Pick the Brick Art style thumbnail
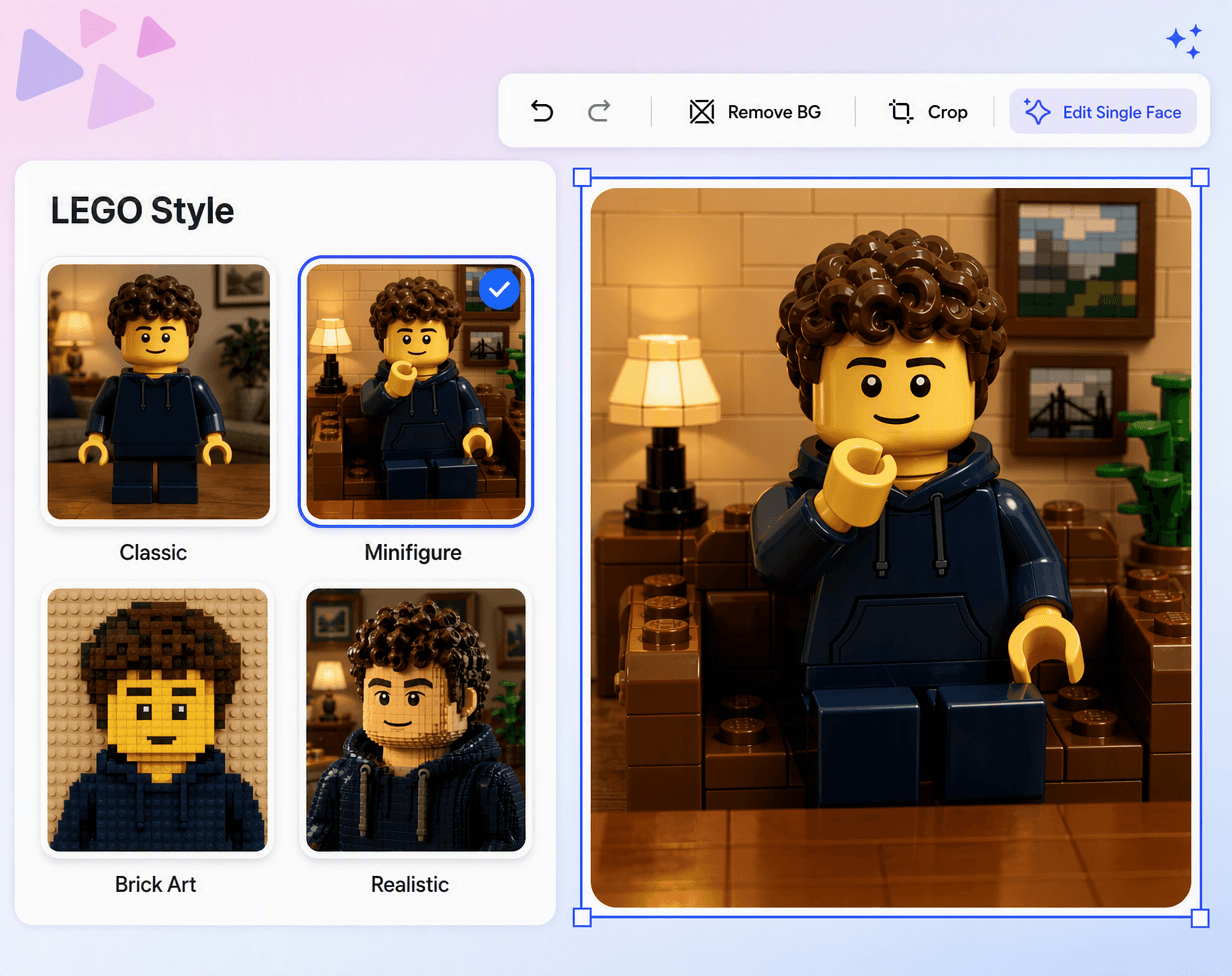The height and width of the screenshot is (976, 1232). [158, 720]
